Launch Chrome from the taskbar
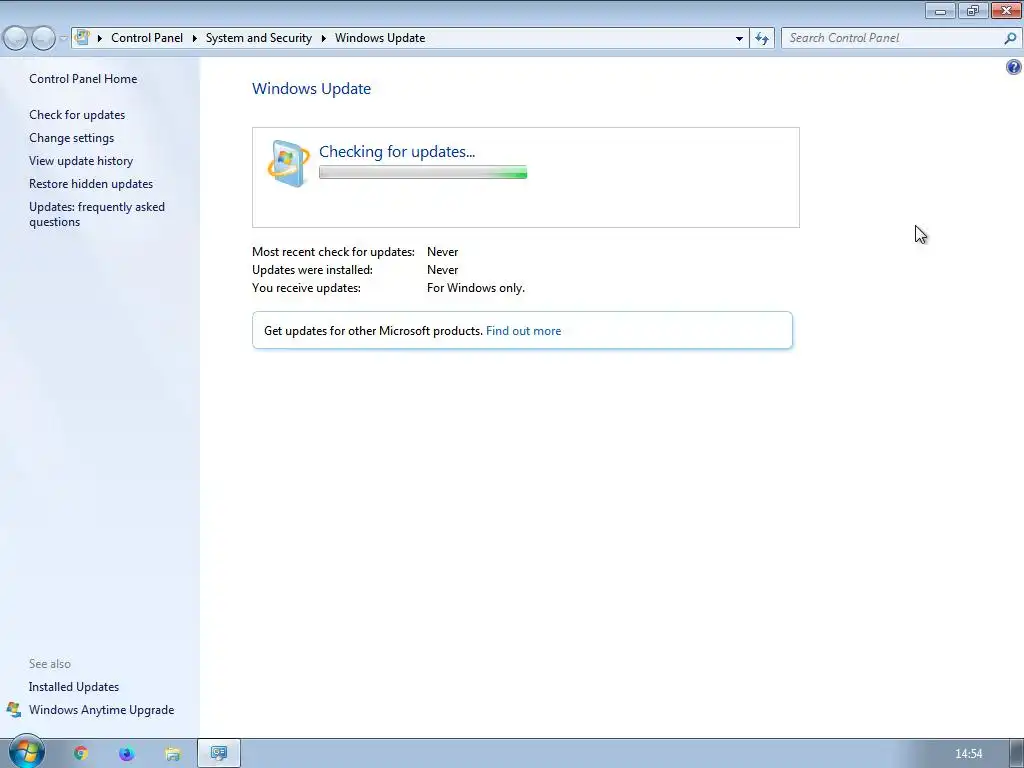Screen dimensions: 1024x768 [80, 754]
